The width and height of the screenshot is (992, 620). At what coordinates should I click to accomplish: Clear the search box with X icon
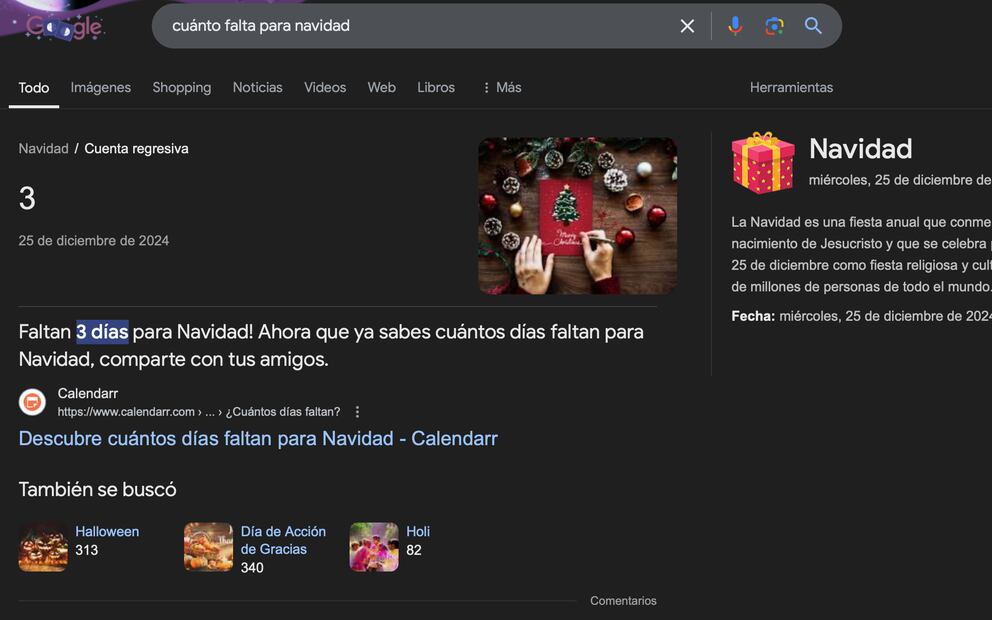click(687, 26)
